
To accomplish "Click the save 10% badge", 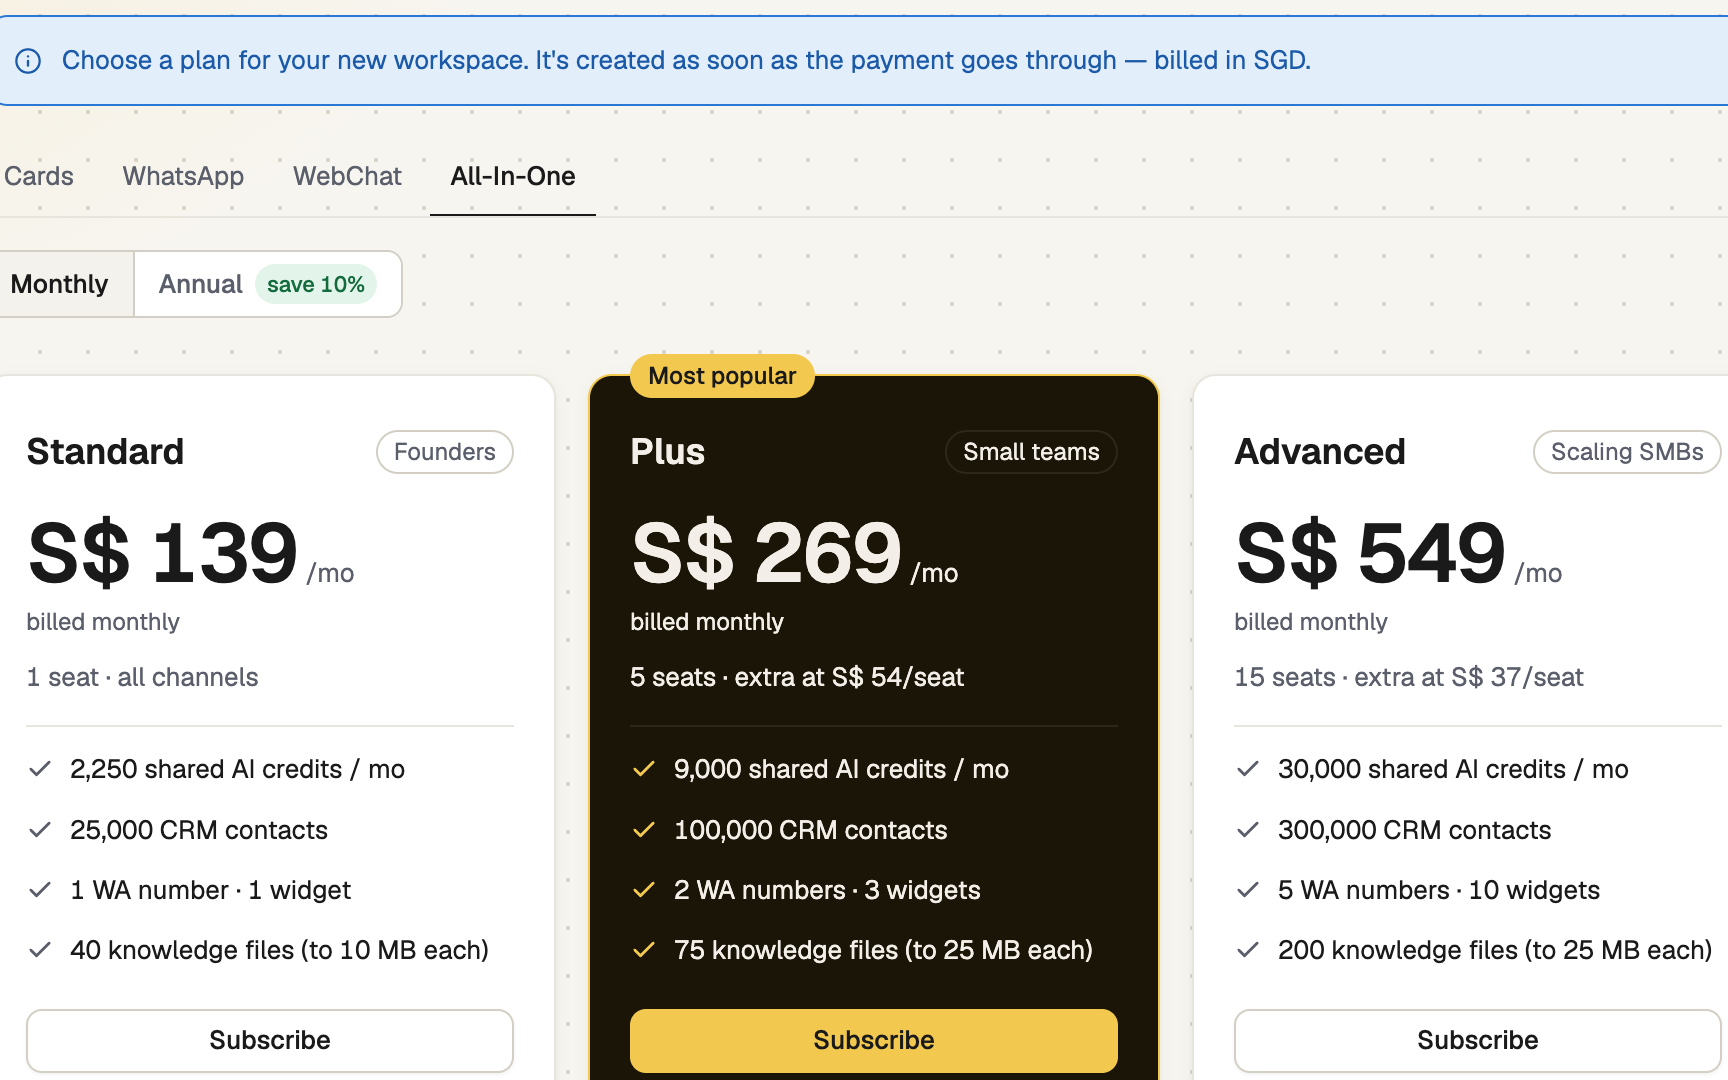I will coord(316,284).
